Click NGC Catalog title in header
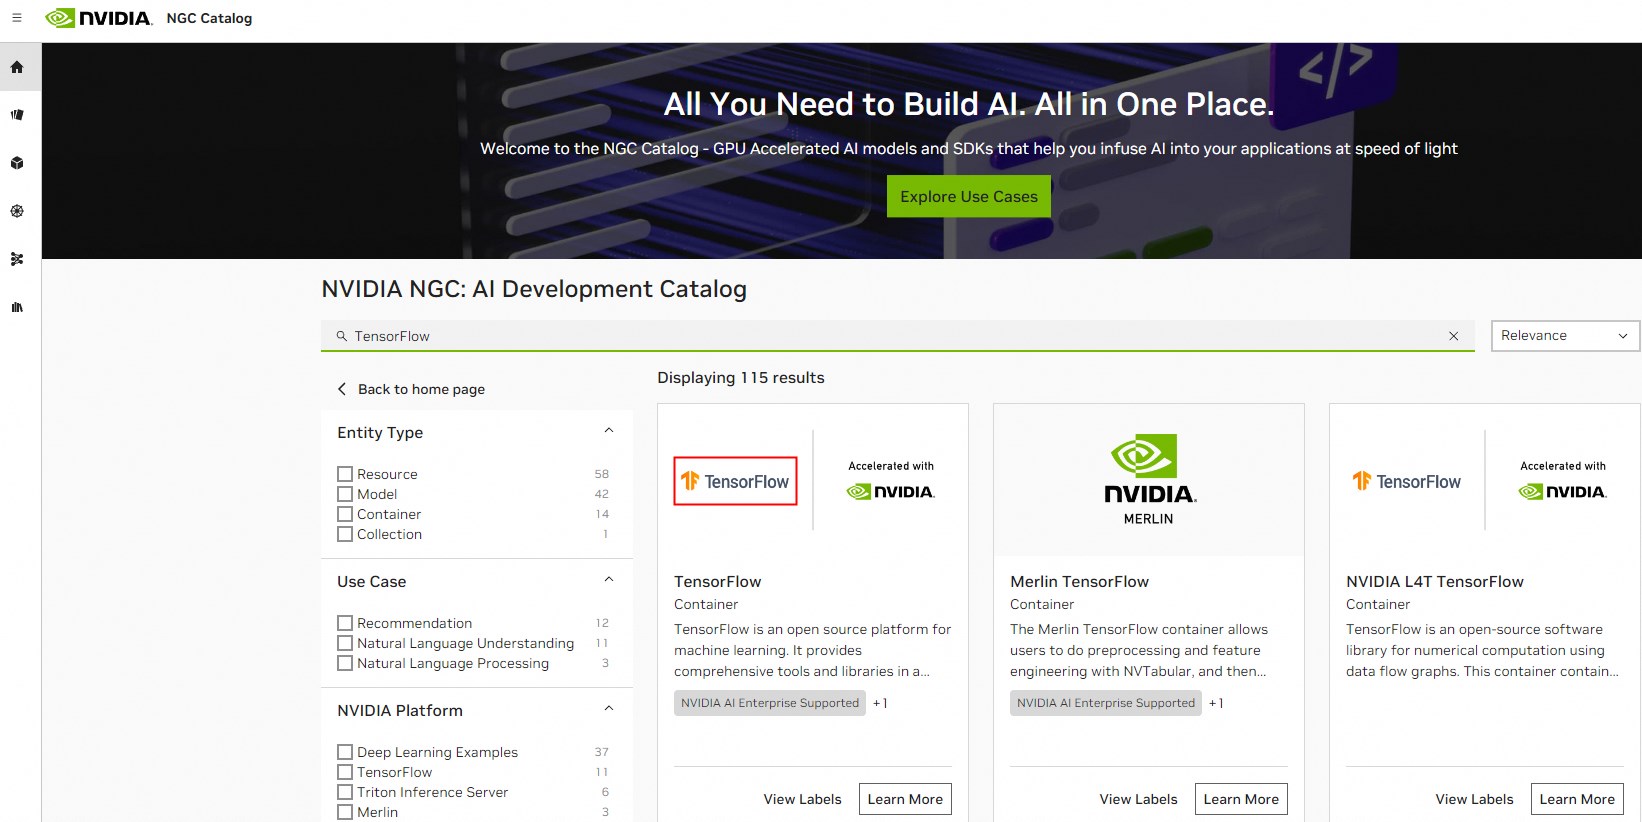Viewport: 1642px width, 822px height. pos(209,18)
